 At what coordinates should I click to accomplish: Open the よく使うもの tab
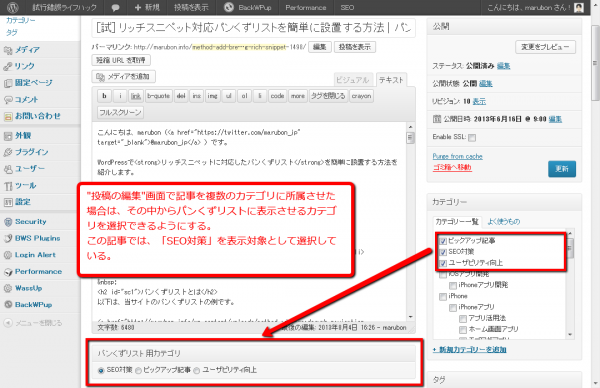(504, 222)
